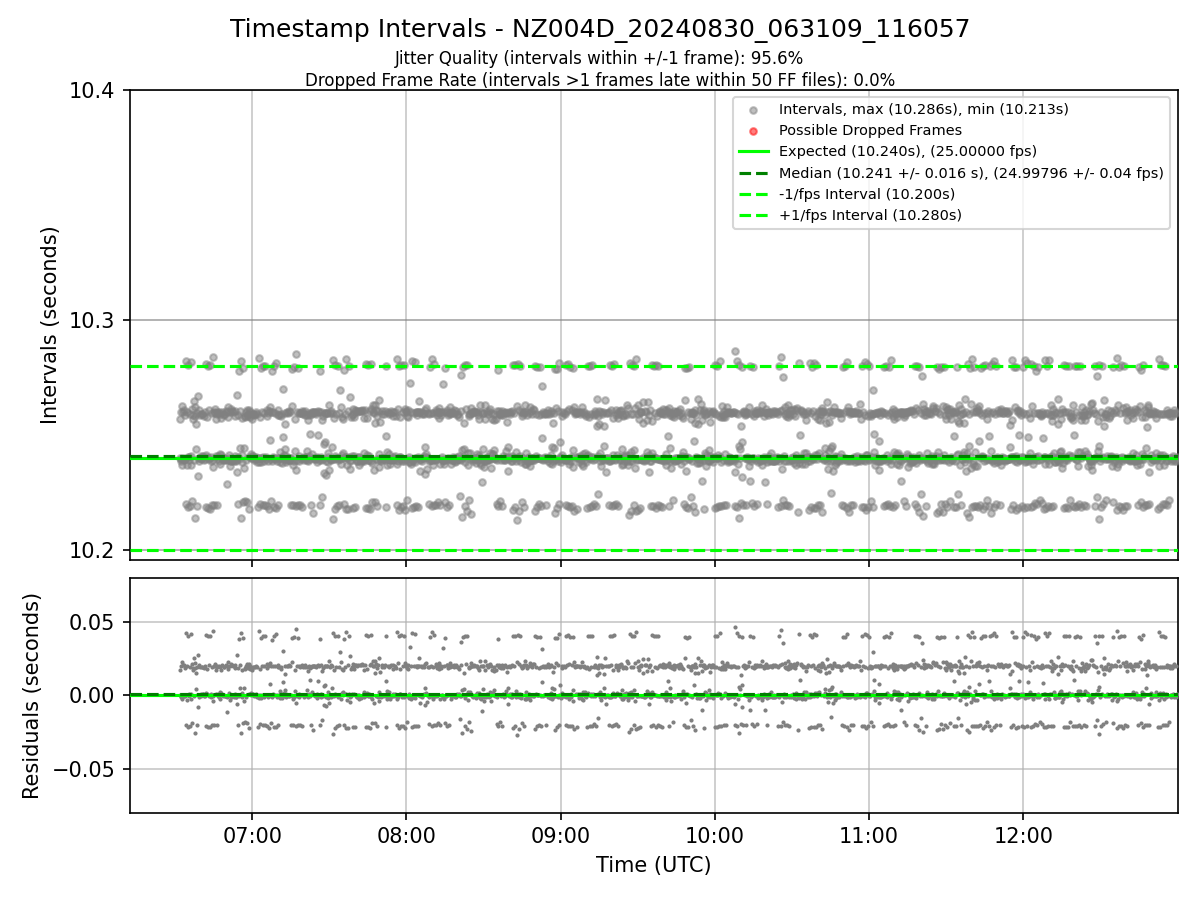The image size is (1200, 900).
Task: Click legend entry "+1/fps Interval (10.280s)"
Action: tap(870, 215)
